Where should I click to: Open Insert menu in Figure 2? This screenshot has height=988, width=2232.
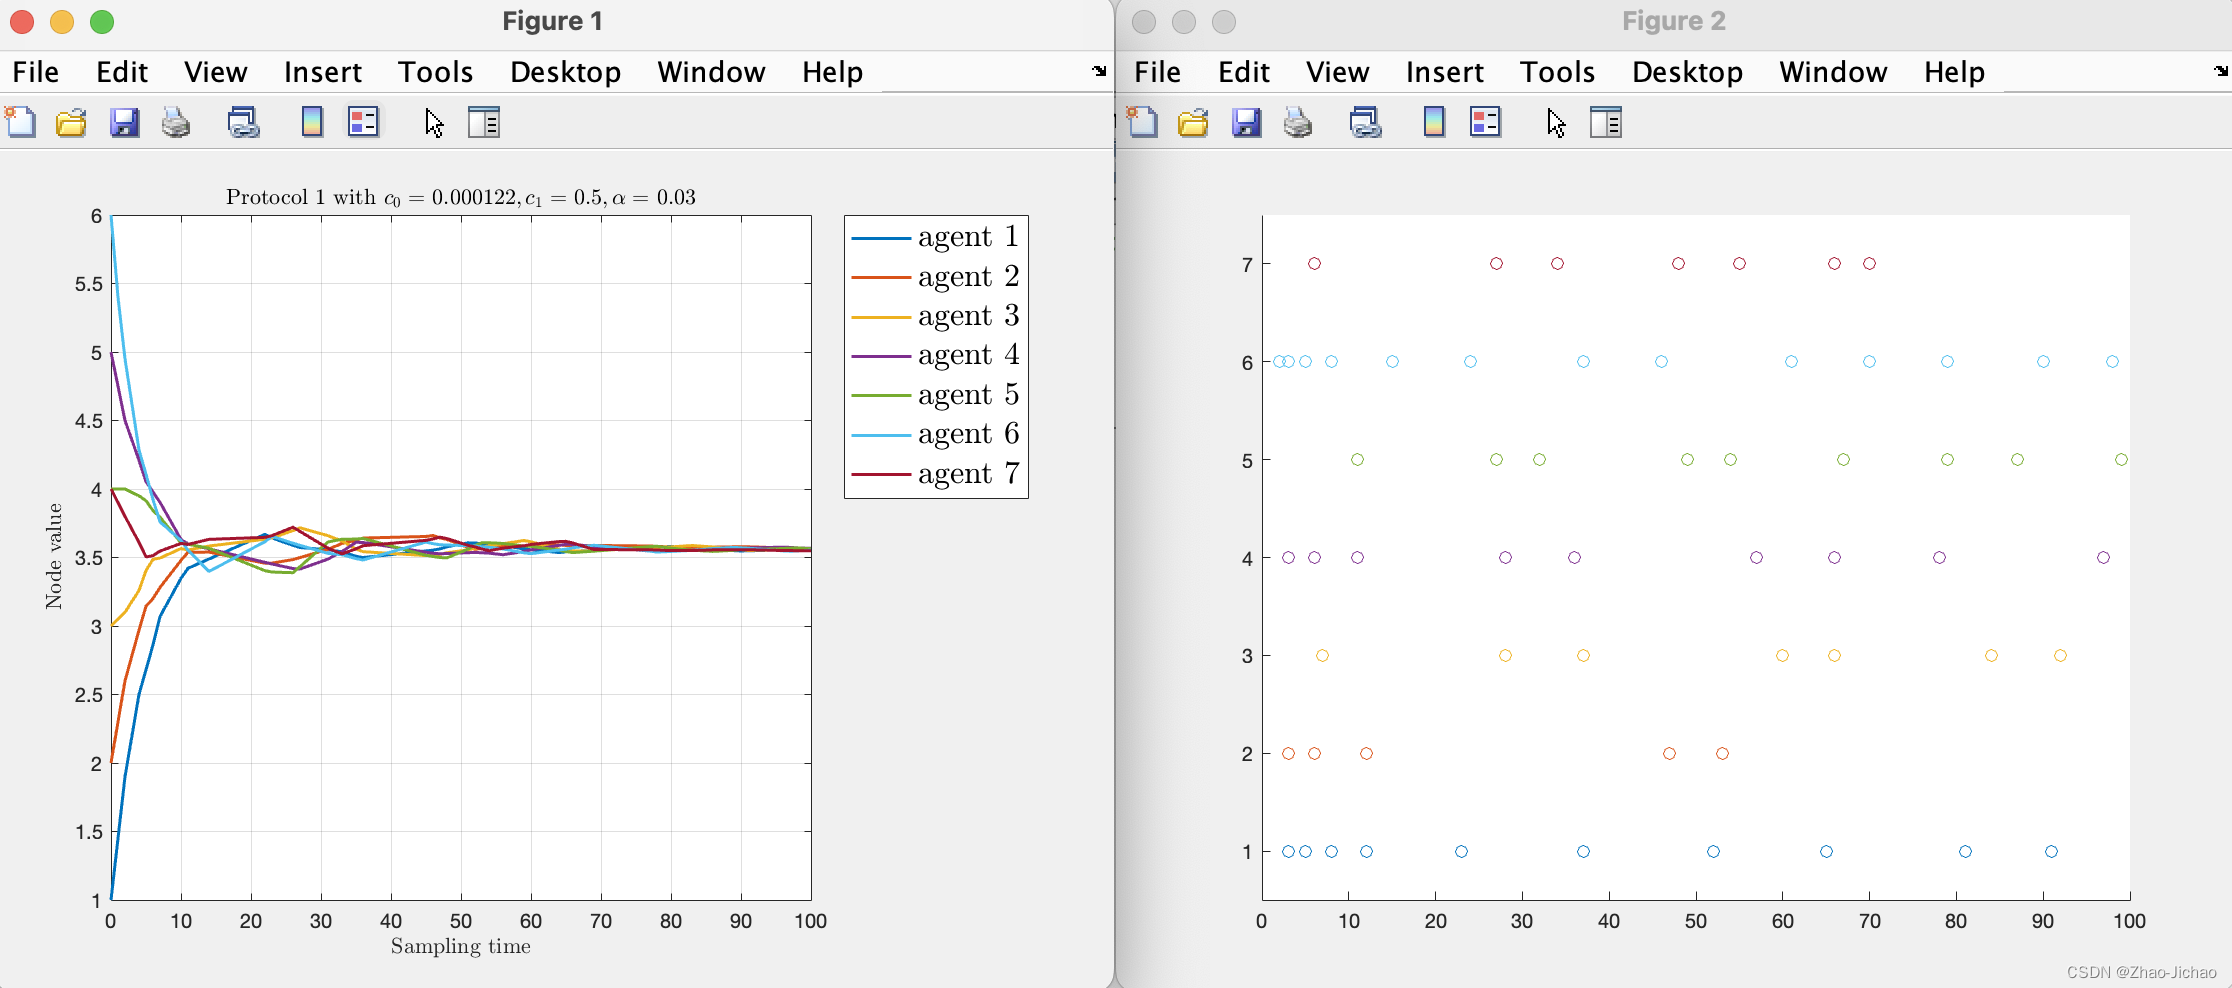point(1445,72)
